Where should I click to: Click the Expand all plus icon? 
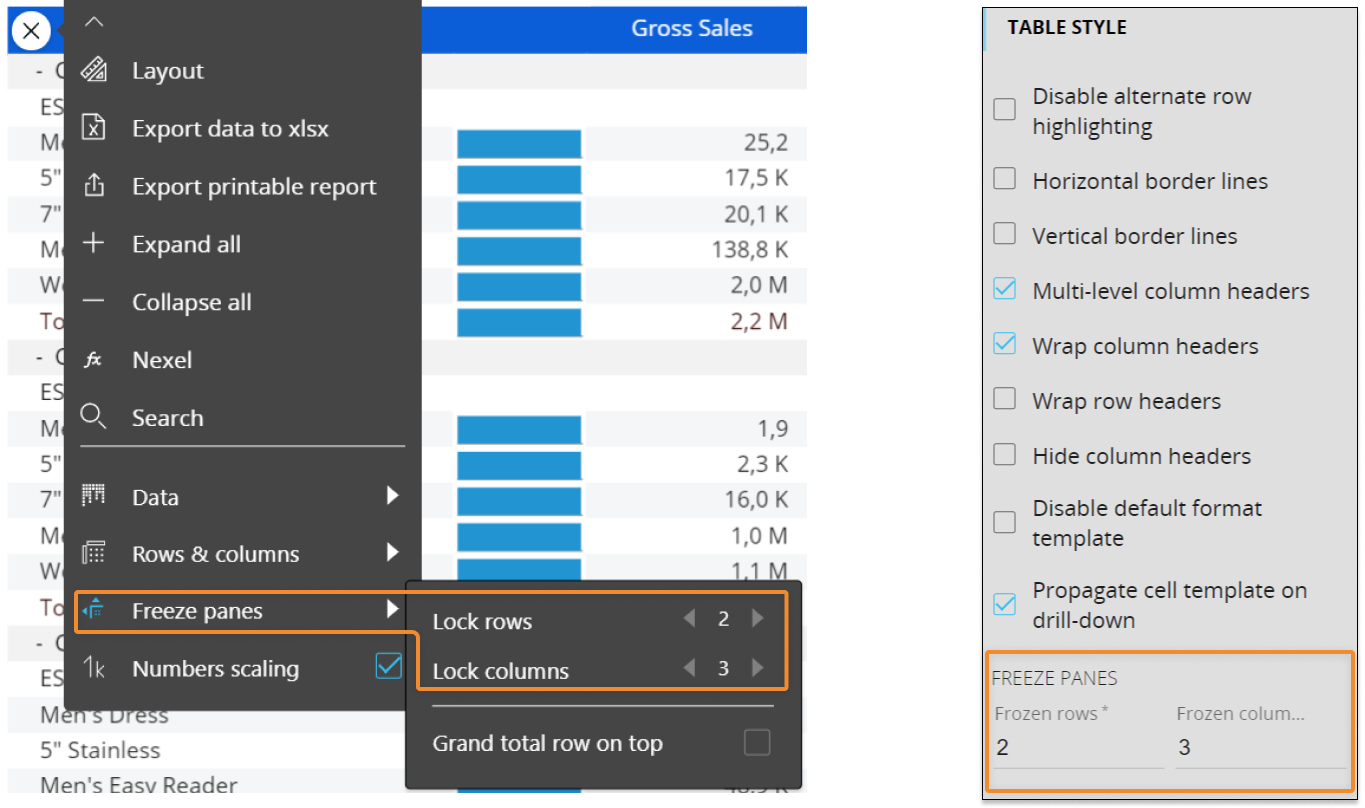click(94, 244)
